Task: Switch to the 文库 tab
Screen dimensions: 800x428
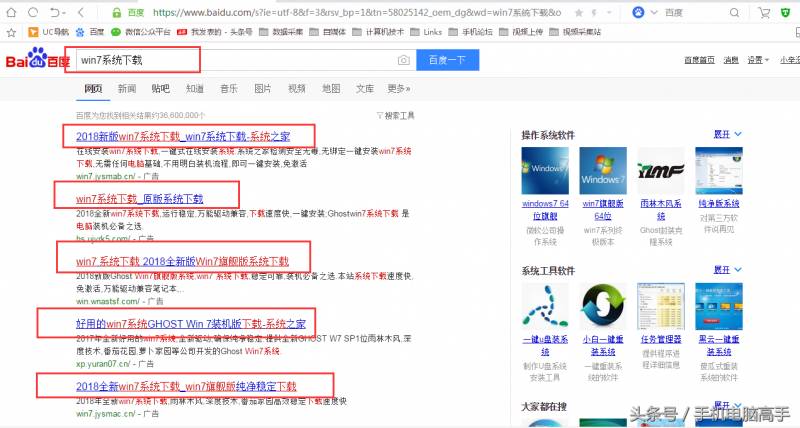Action: click(x=365, y=89)
